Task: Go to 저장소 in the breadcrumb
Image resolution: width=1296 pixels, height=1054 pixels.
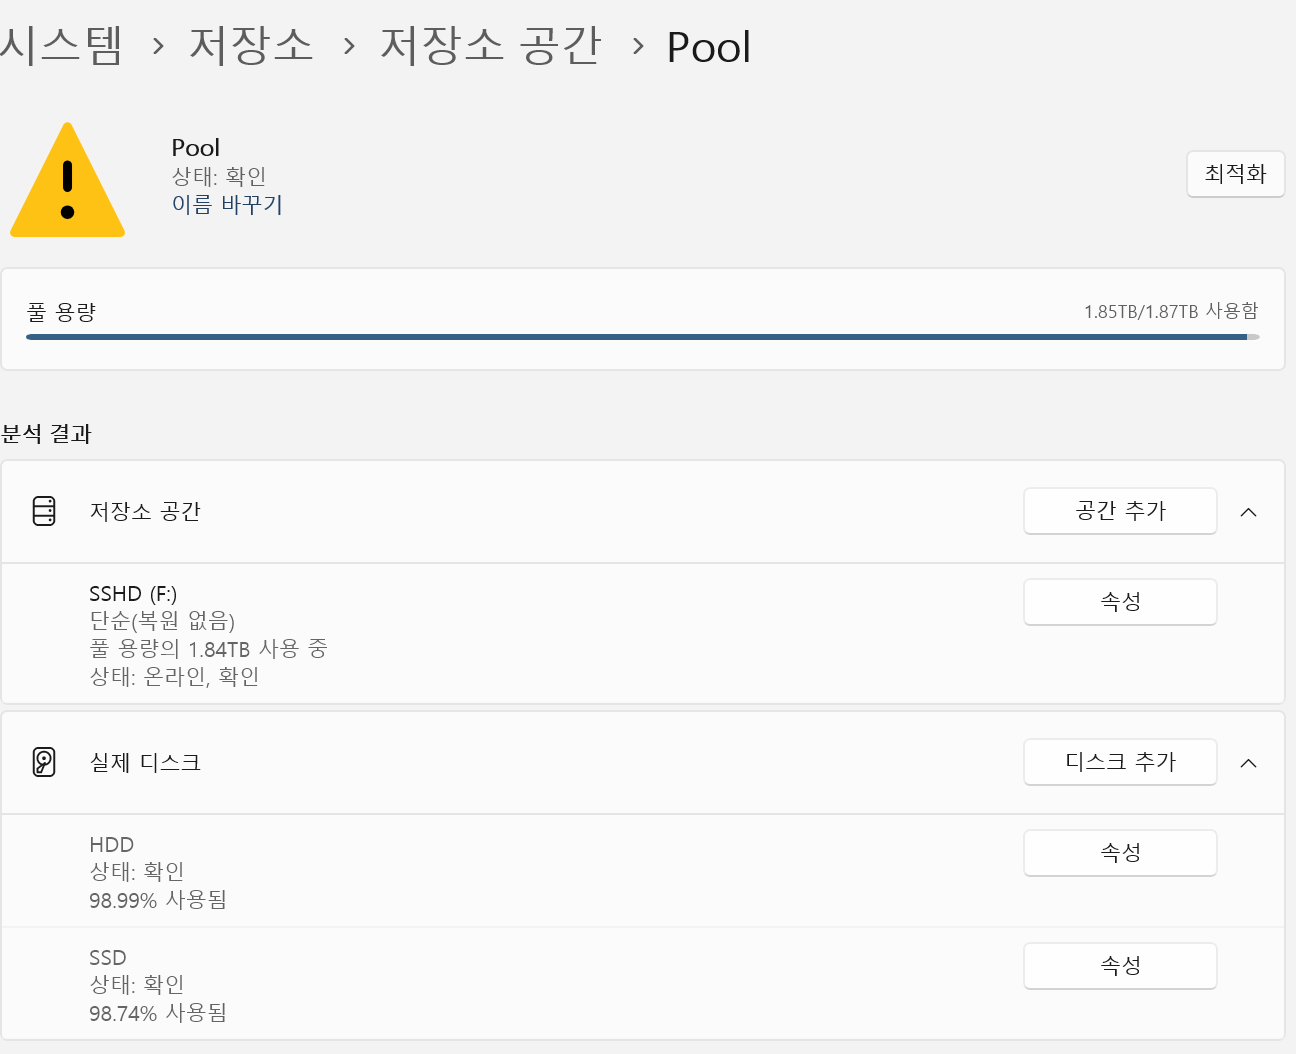Action: (251, 46)
